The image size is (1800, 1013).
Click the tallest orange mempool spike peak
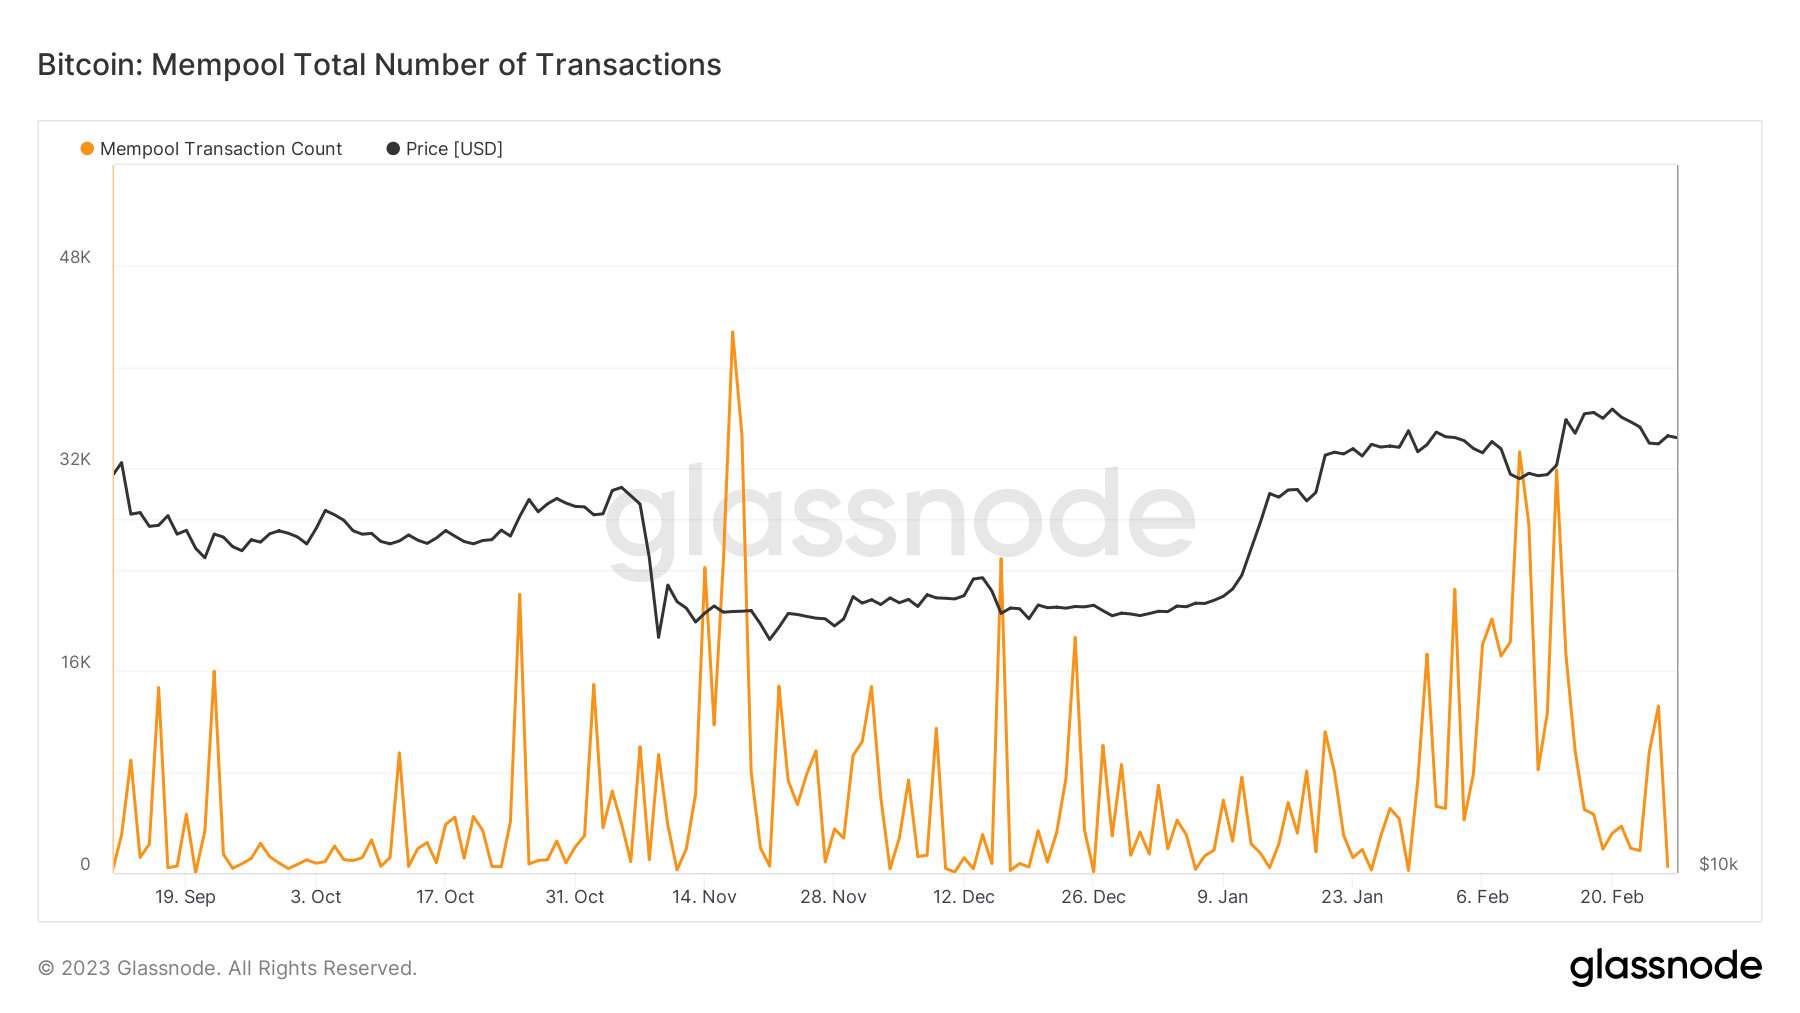click(732, 333)
